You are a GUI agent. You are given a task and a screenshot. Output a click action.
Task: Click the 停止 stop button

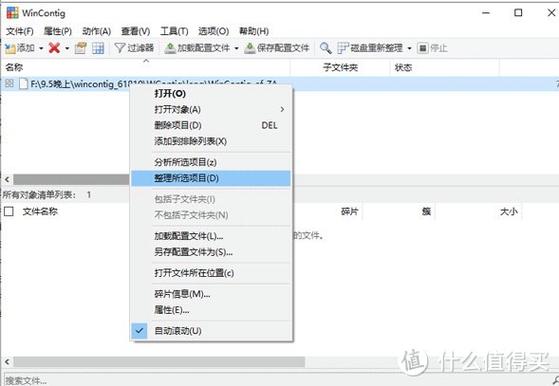(x=432, y=48)
